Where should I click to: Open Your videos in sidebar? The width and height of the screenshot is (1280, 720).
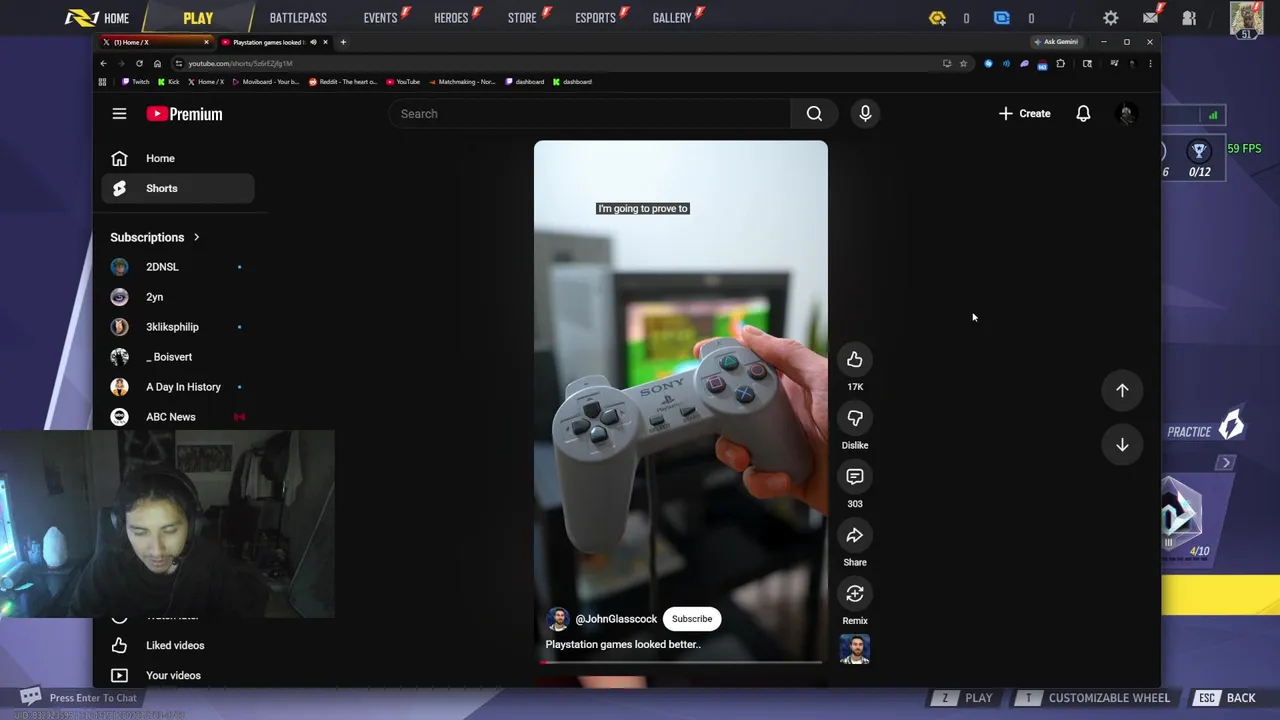[x=178, y=675]
